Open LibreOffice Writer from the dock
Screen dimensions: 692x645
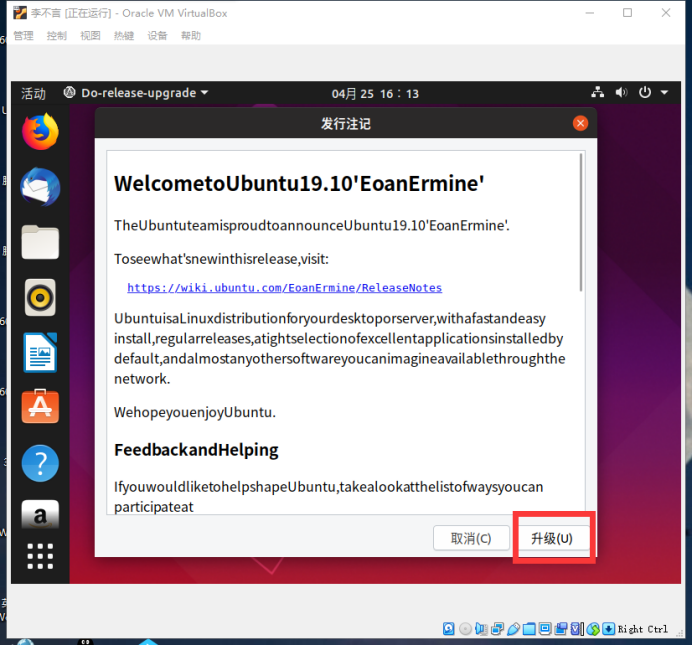point(40,352)
